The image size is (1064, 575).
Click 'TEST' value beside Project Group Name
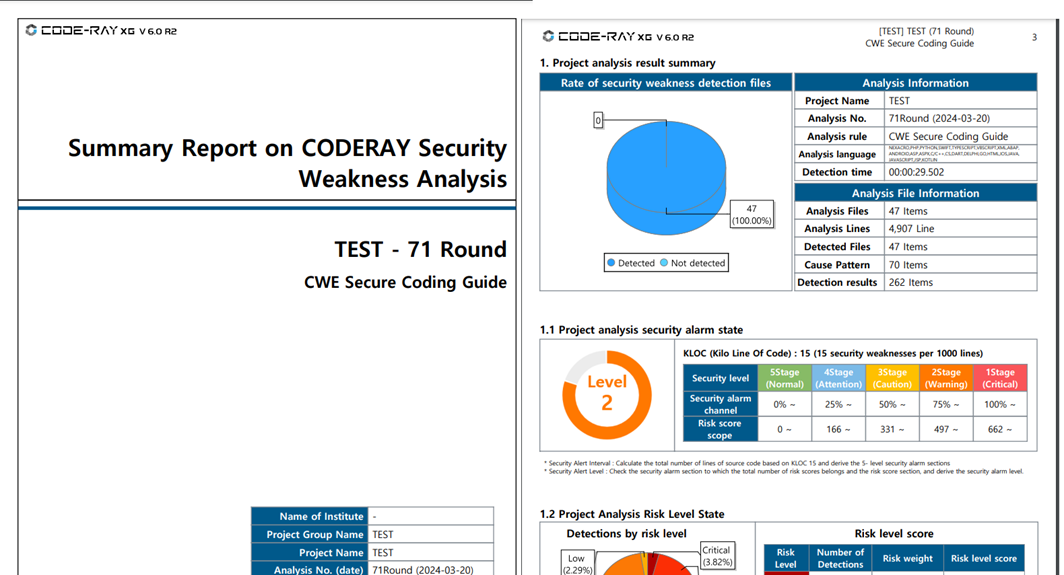coord(383,534)
